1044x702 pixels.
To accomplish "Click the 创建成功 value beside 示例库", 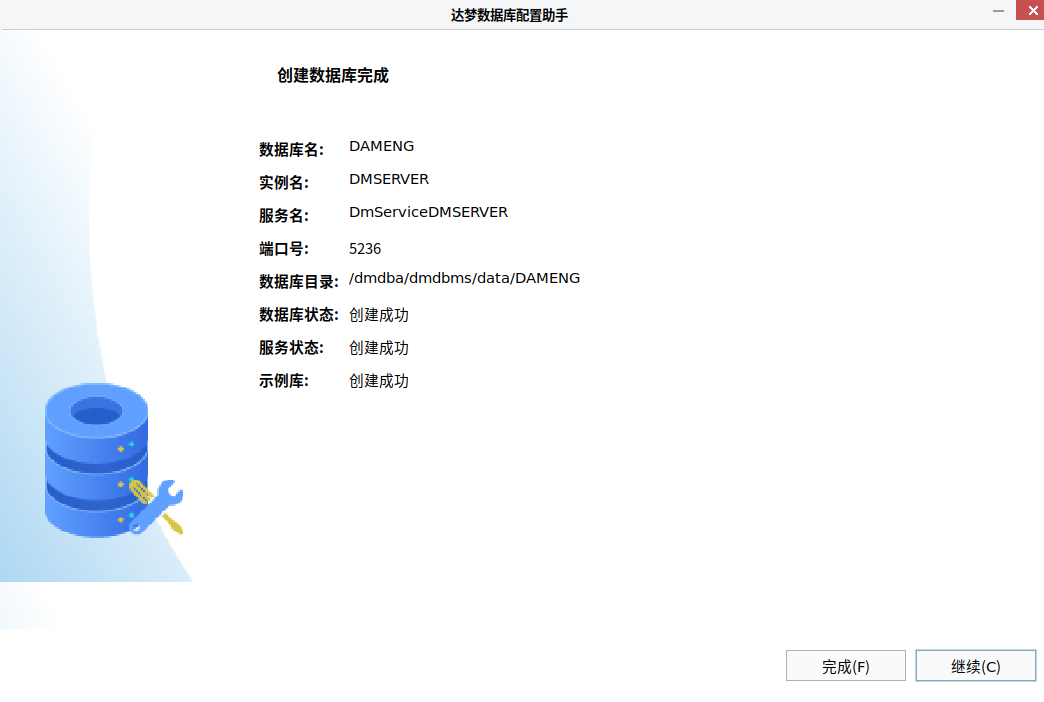I will click(379, 381).
